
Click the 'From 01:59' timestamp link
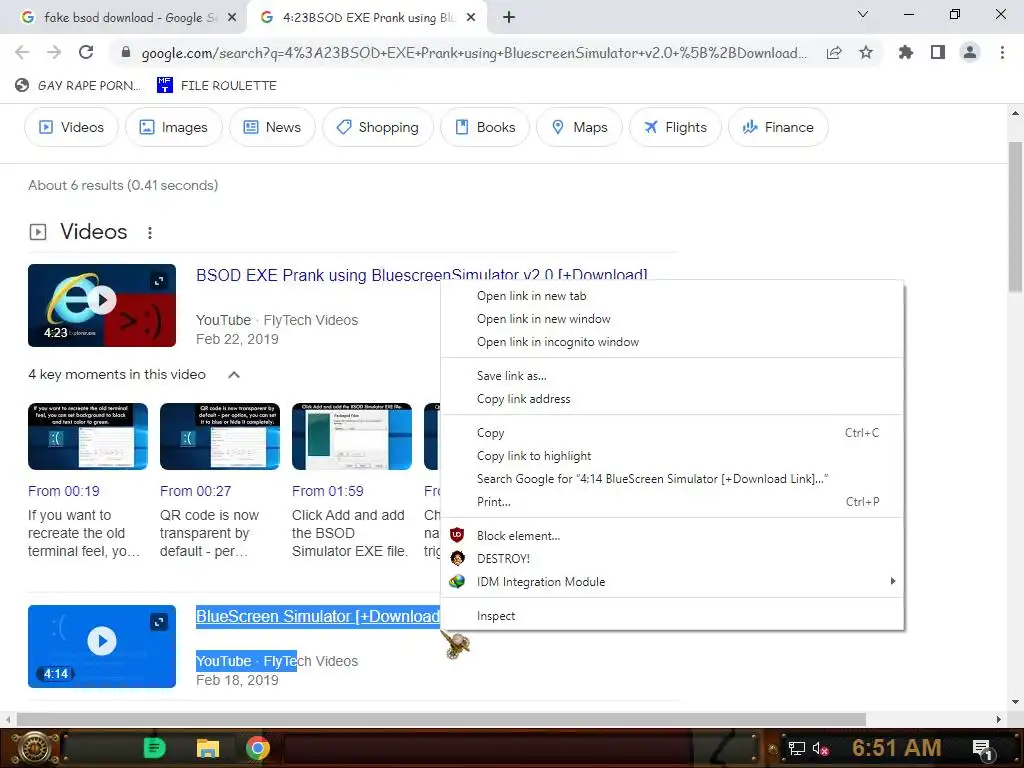328,491
